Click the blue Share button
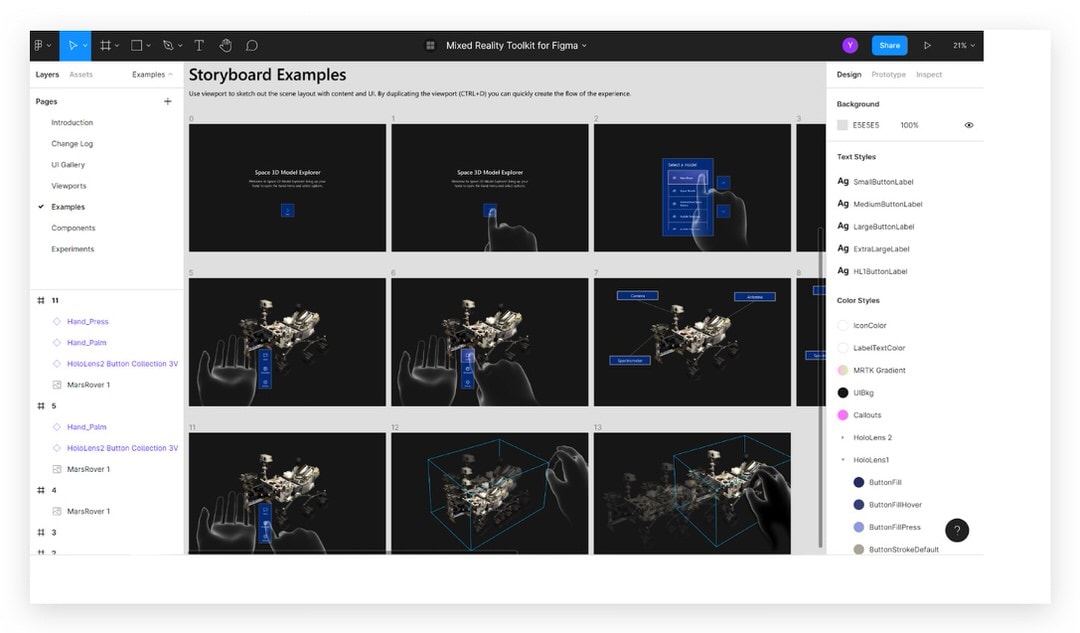Screen dimensions: 1080x633 [889, 45]
